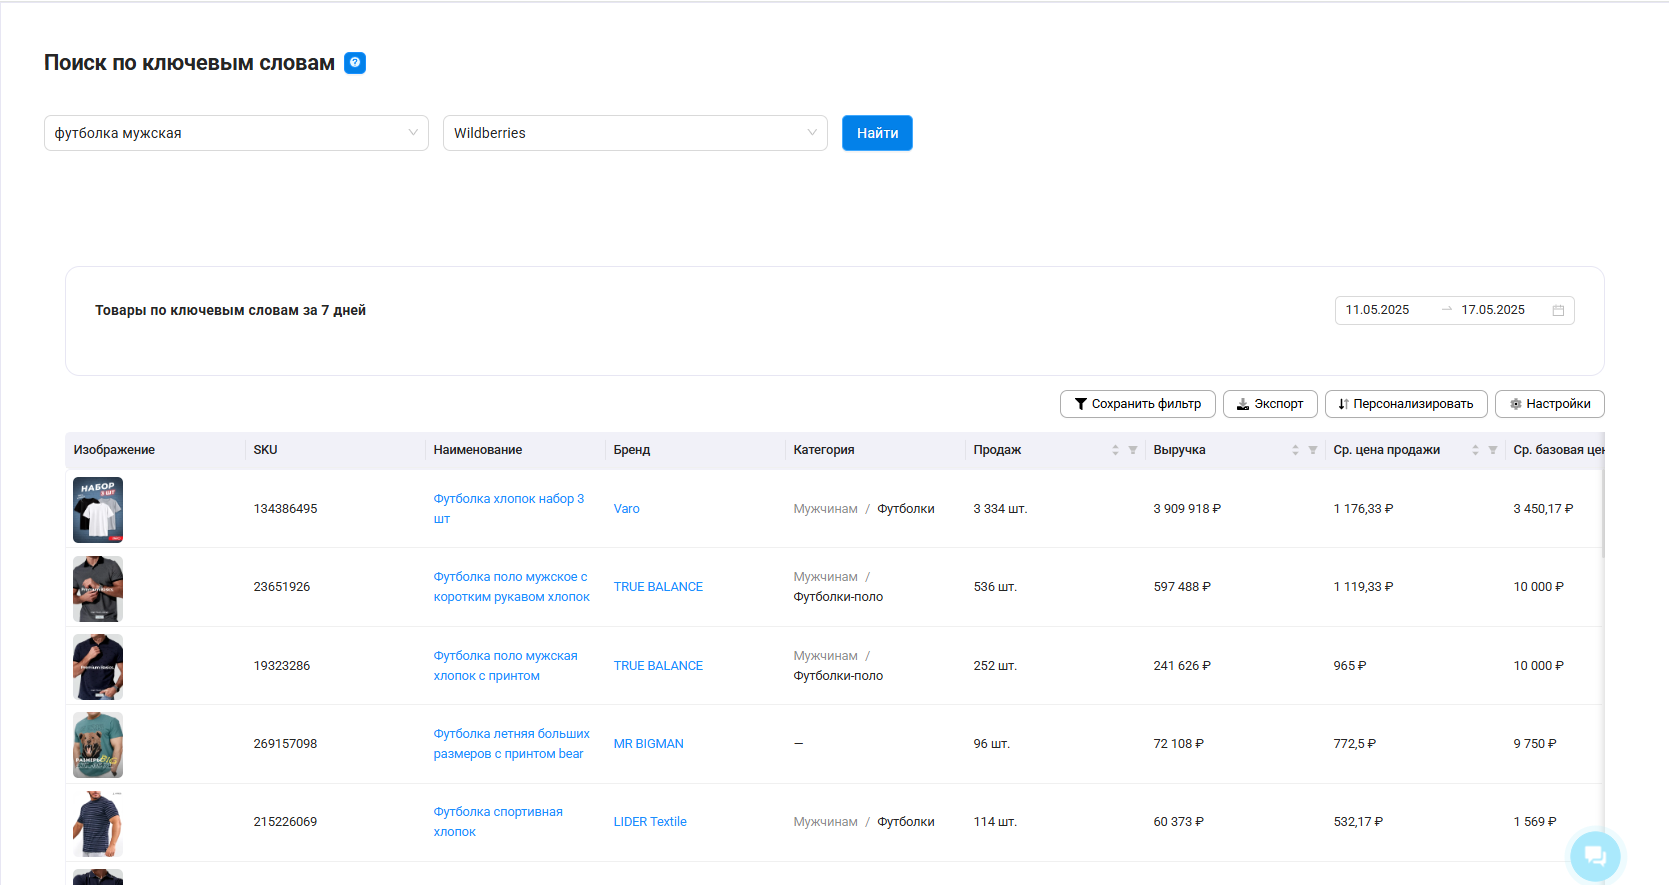The image size is (1669, 885).
Task: Select SKU cell 269157098
Action: [285, 744]
